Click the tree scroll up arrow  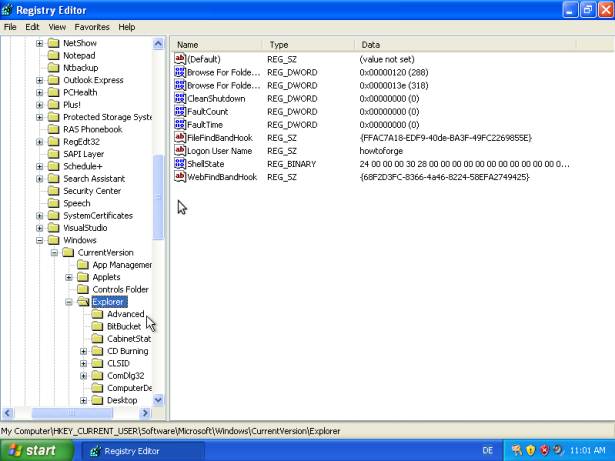158,43
